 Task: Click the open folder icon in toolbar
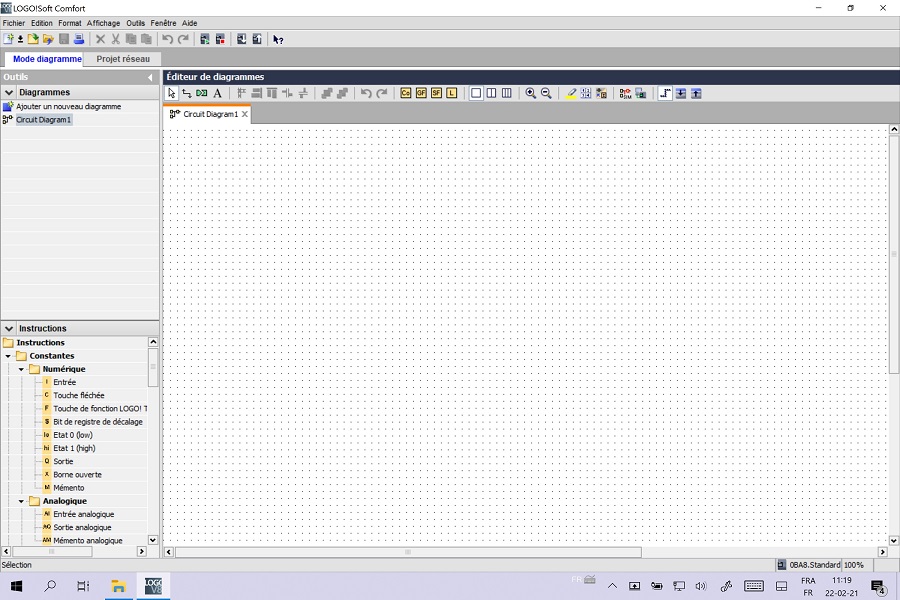48,39
